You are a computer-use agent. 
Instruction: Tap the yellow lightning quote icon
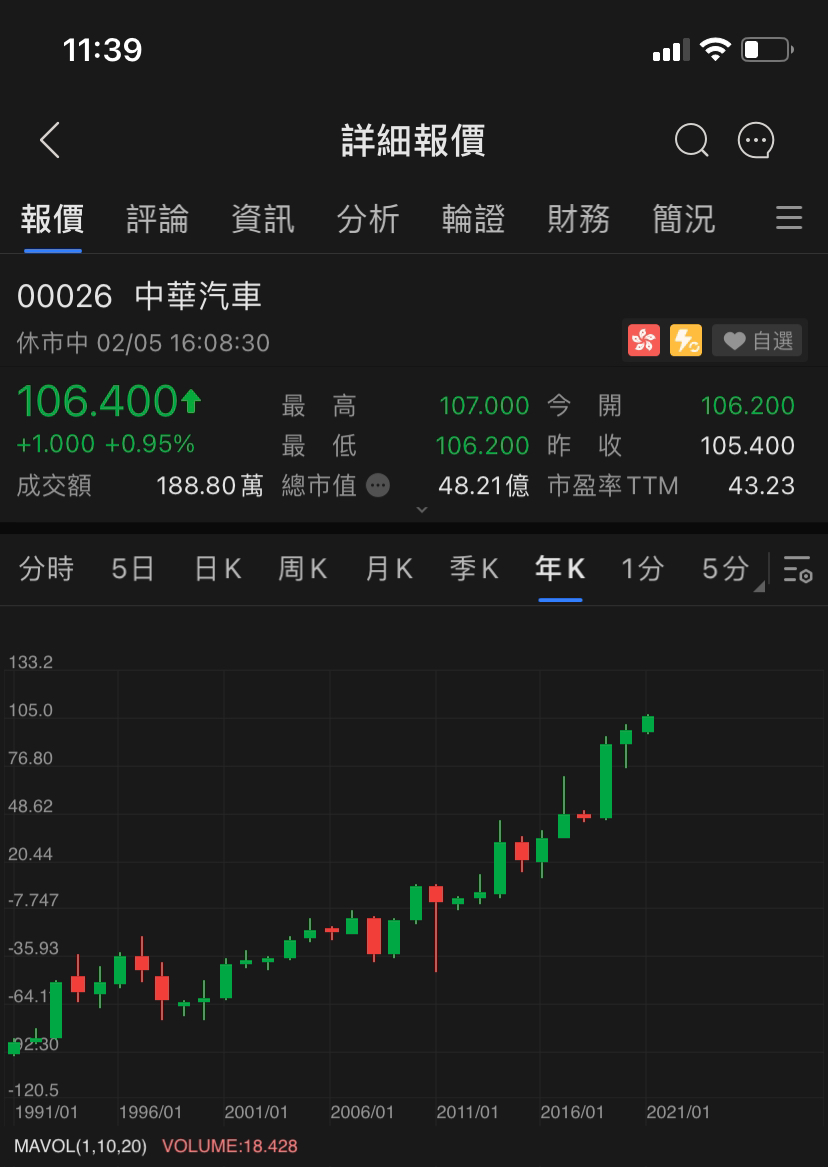click(x=686, y=341)
